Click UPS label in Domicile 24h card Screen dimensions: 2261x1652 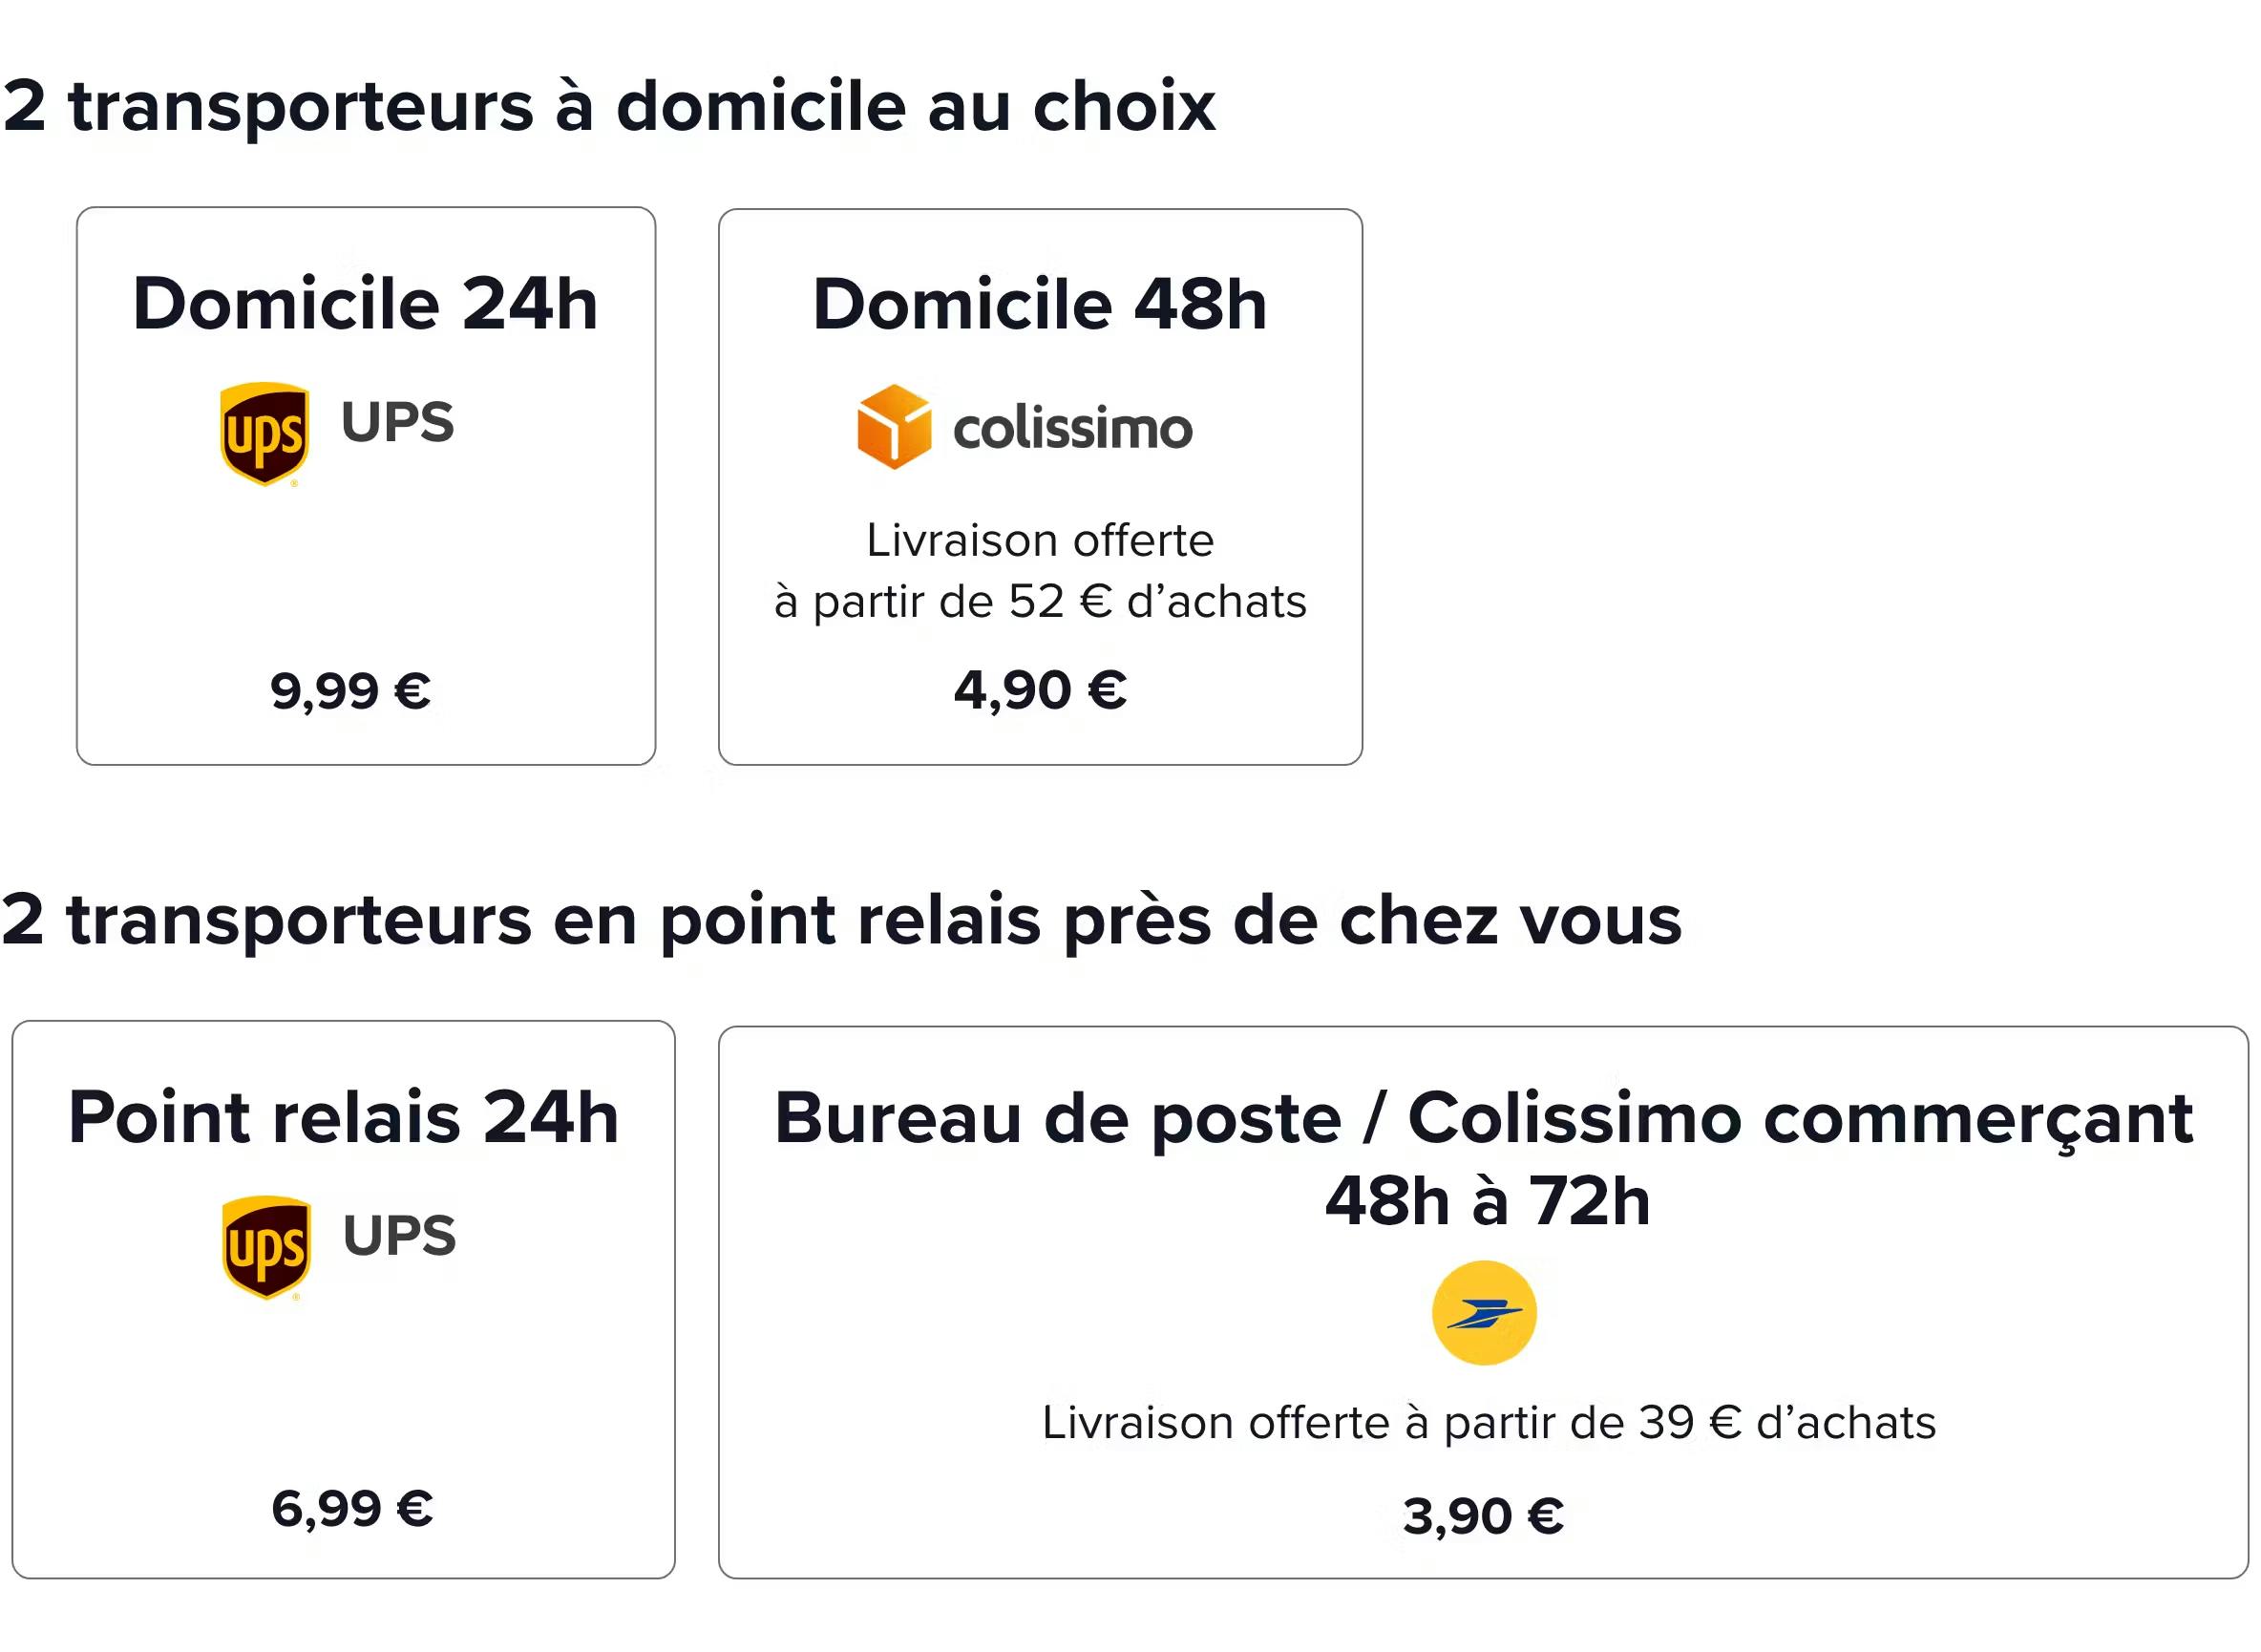tap(397, 422)
